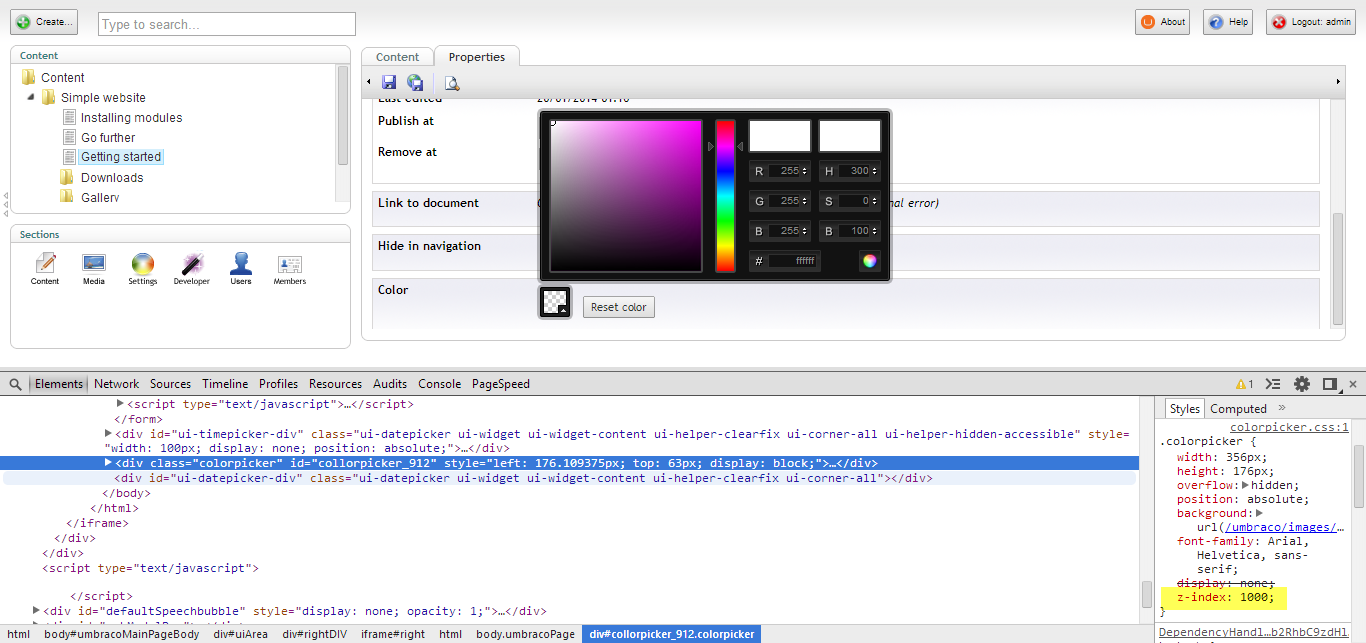Click the Save disk icon in toolbar
The height and width of the screenshot is (643, 1366).
(x=389, y=83)
